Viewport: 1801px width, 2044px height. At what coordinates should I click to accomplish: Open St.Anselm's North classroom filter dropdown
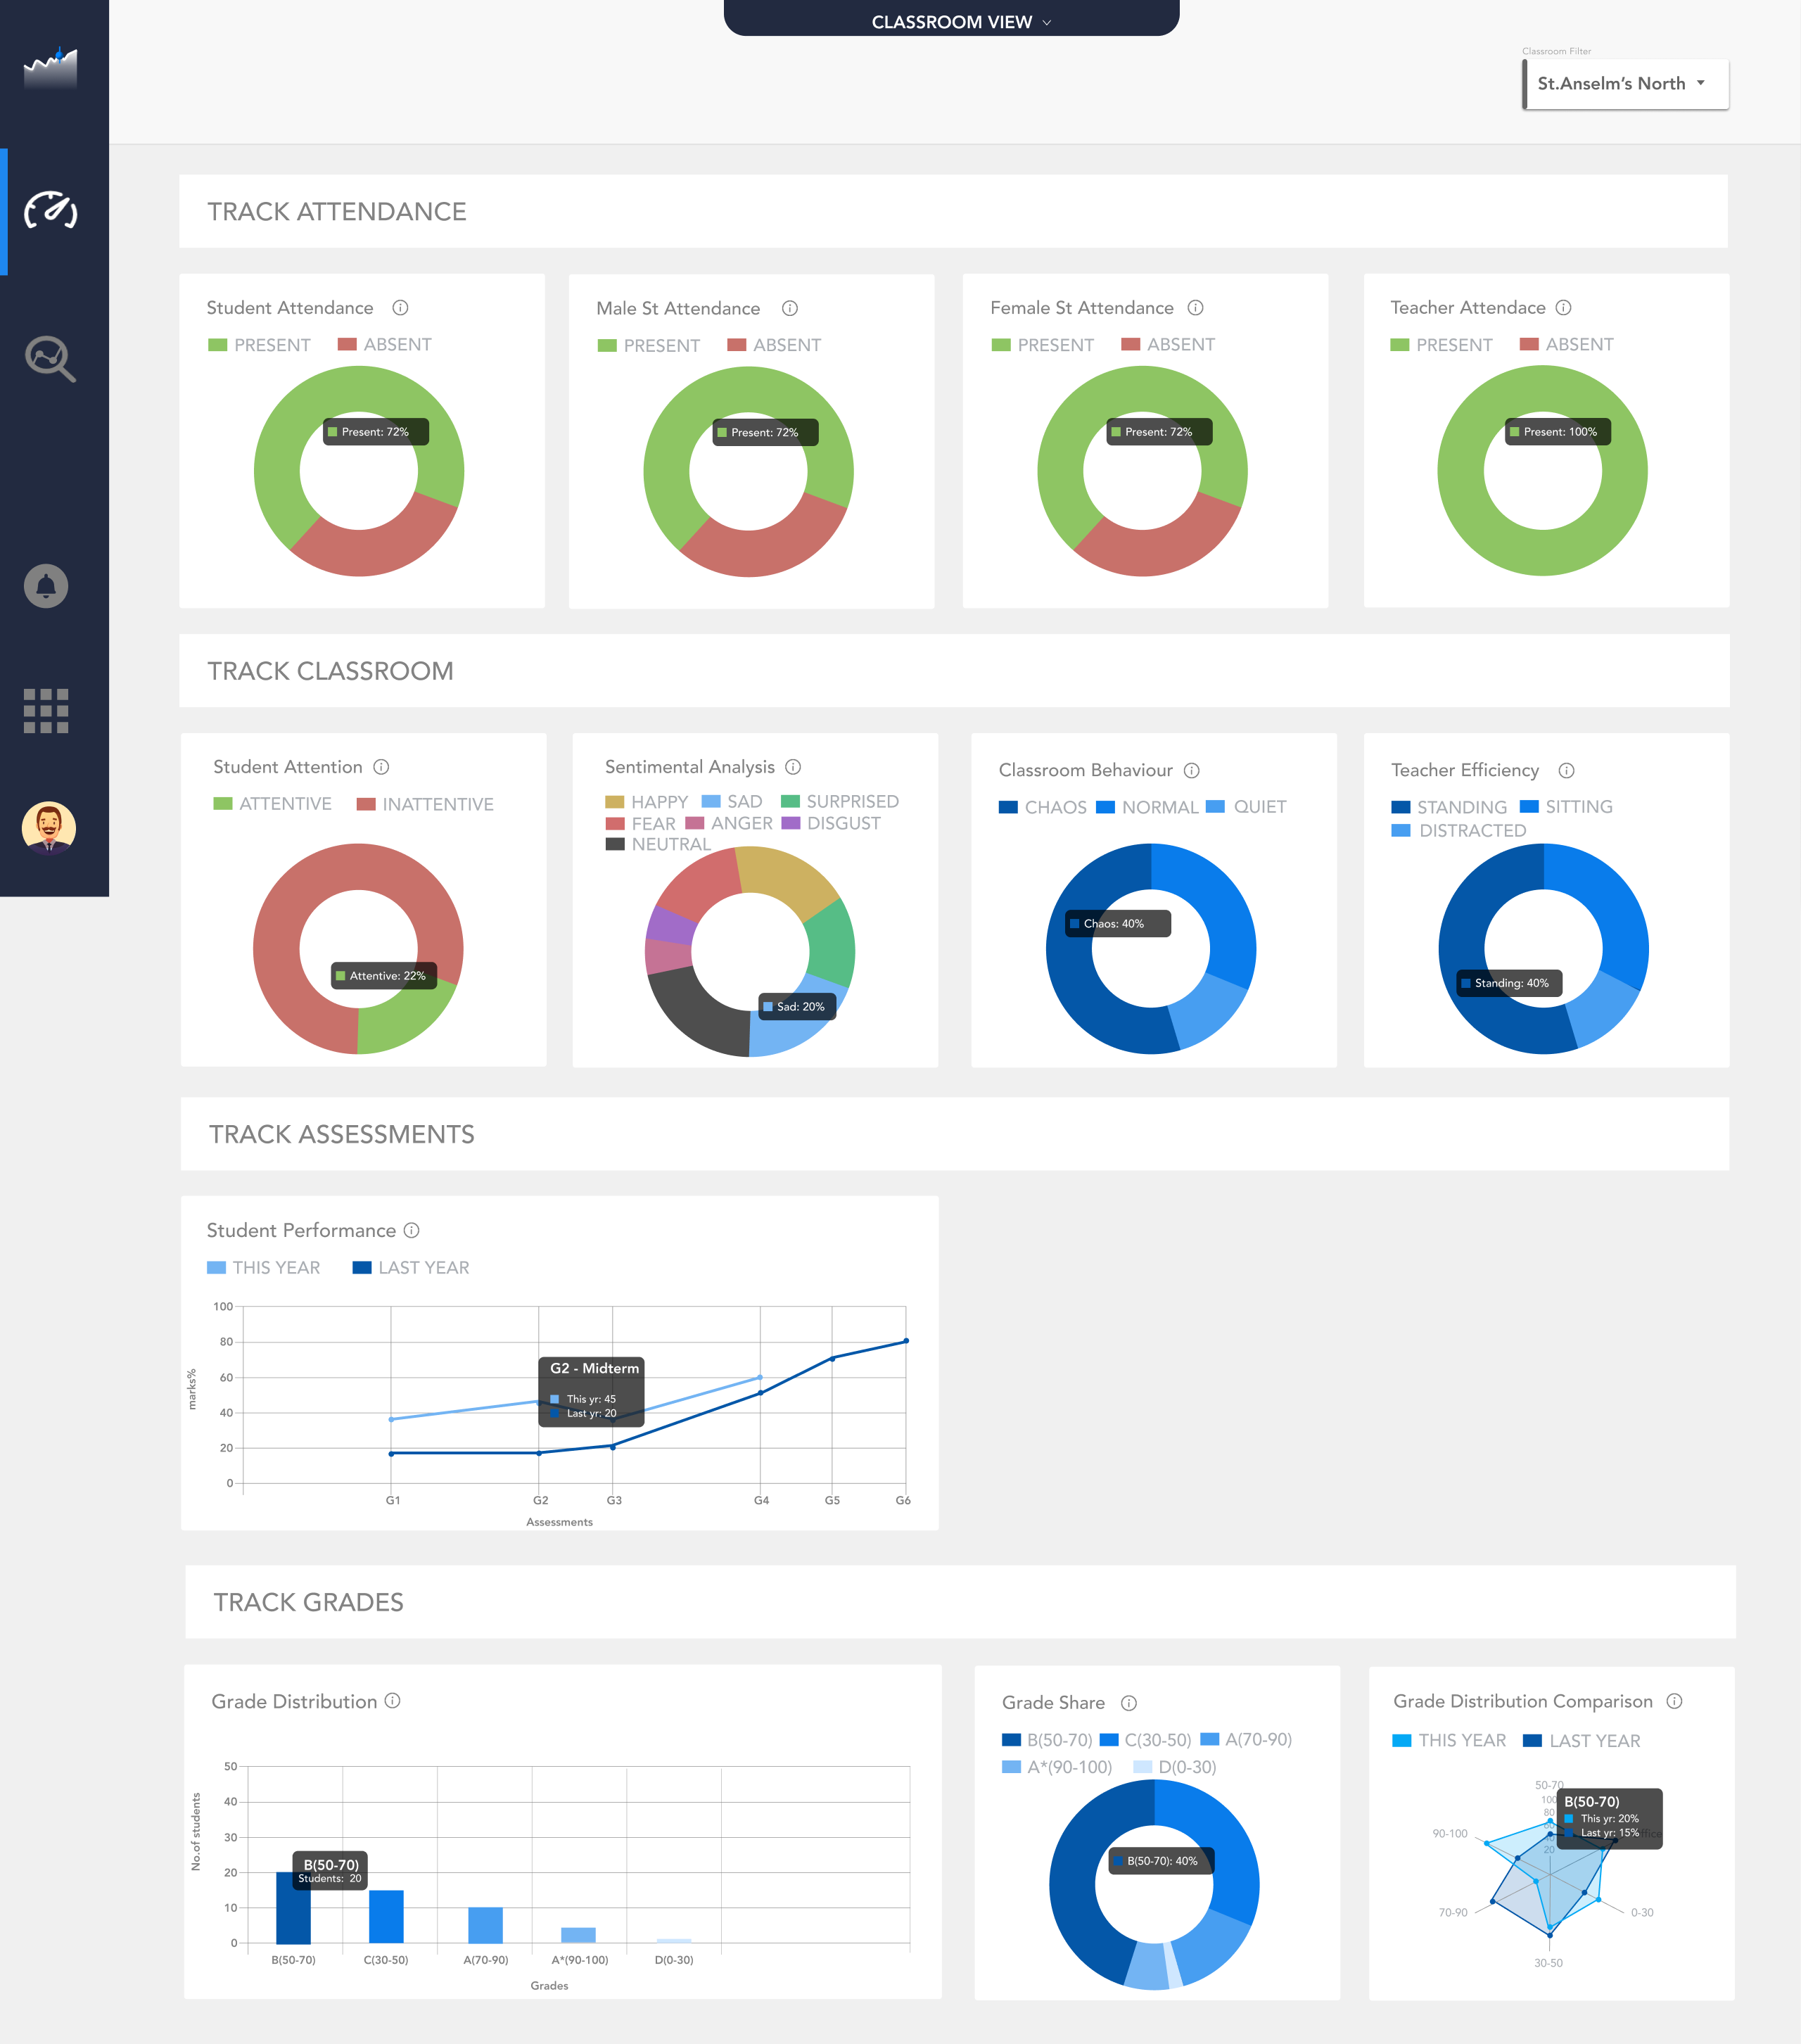click(1611, 84)
